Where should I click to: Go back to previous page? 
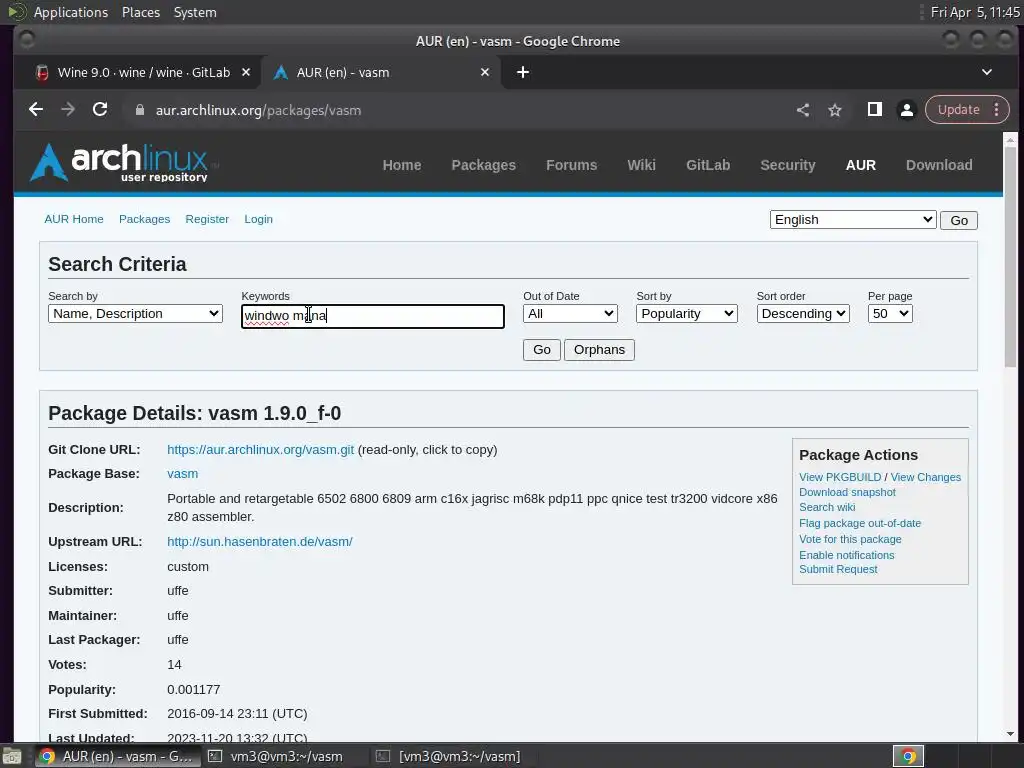coord(36,110)
